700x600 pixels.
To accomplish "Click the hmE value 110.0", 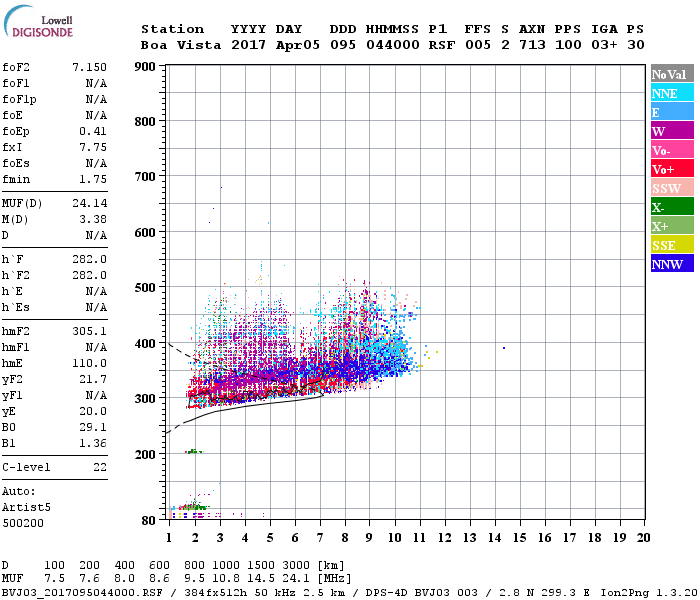I will 89,363.
